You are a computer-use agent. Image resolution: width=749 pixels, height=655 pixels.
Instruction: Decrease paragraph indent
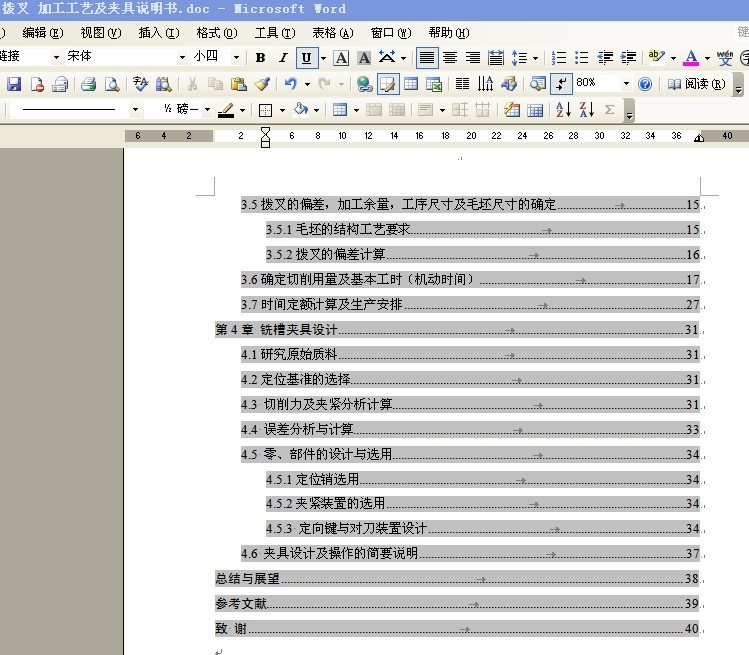pos(605,58)
